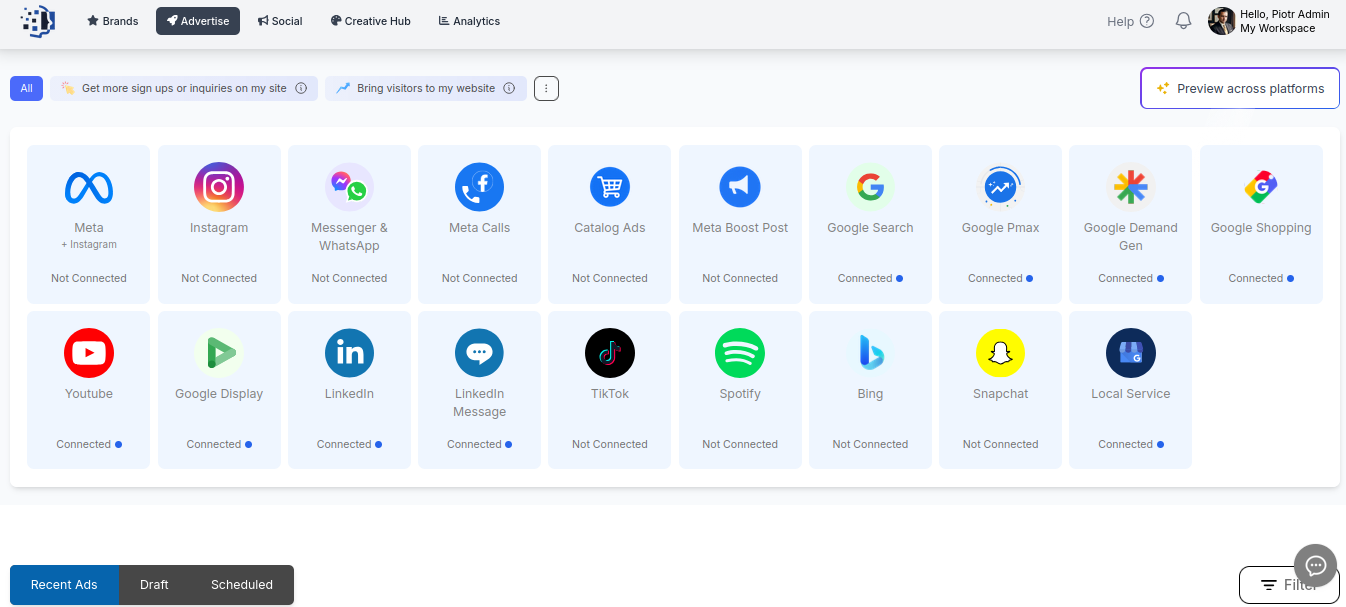Switch to the Creative Hub section
This screenshot has width=1346, height=607.
[x=370, y=20]
